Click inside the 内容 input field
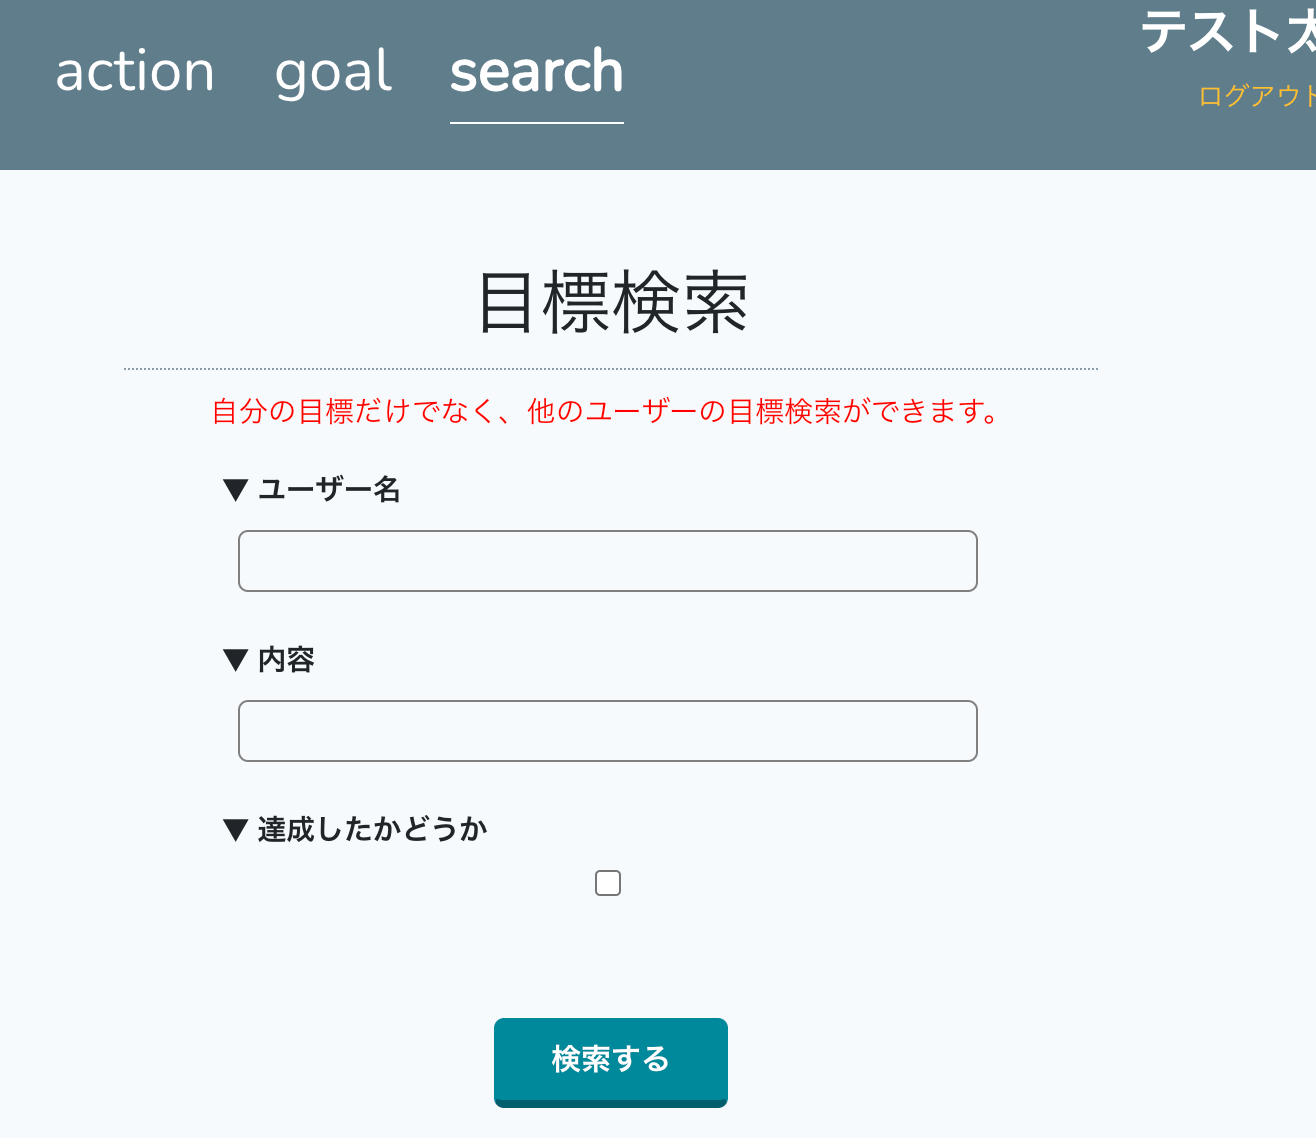Image resolution: width=1316 pixels, height=1138 pixels. 607,731
